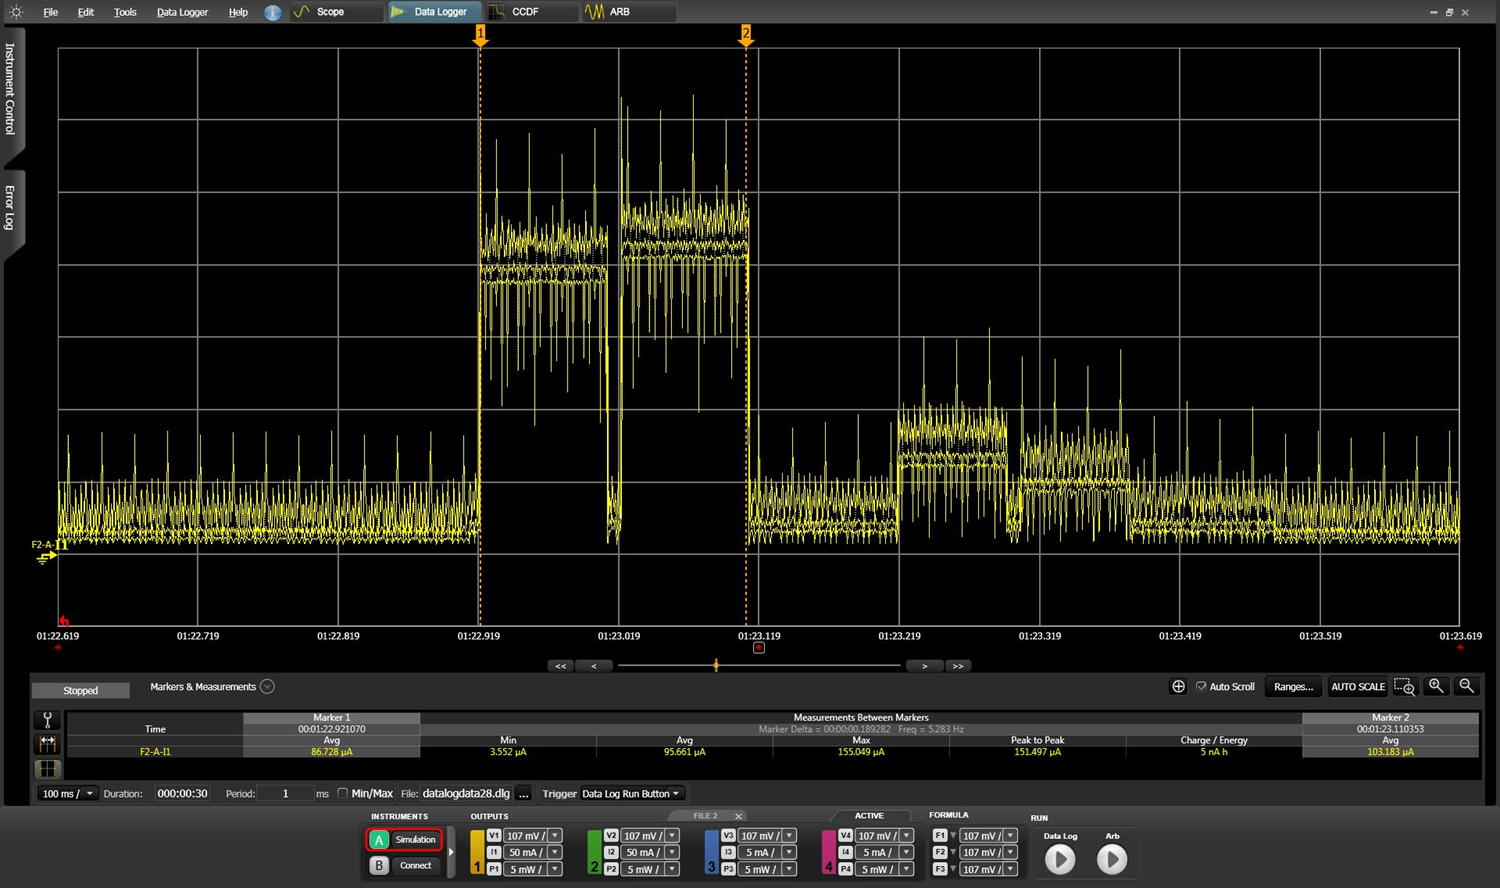The width and height of the screenshot is (1500, 888).
Task: Open the Tools menu
Action: coord(125,12)
